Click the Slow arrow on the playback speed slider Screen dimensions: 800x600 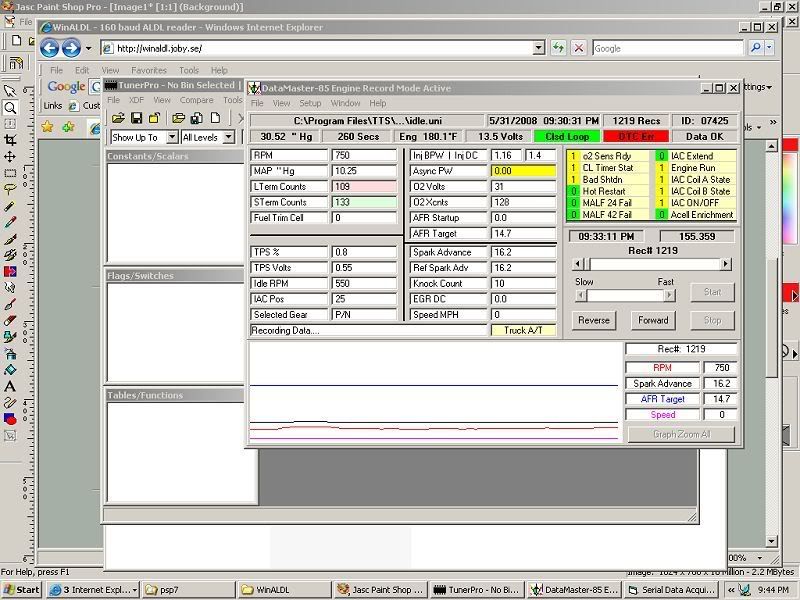581,295
